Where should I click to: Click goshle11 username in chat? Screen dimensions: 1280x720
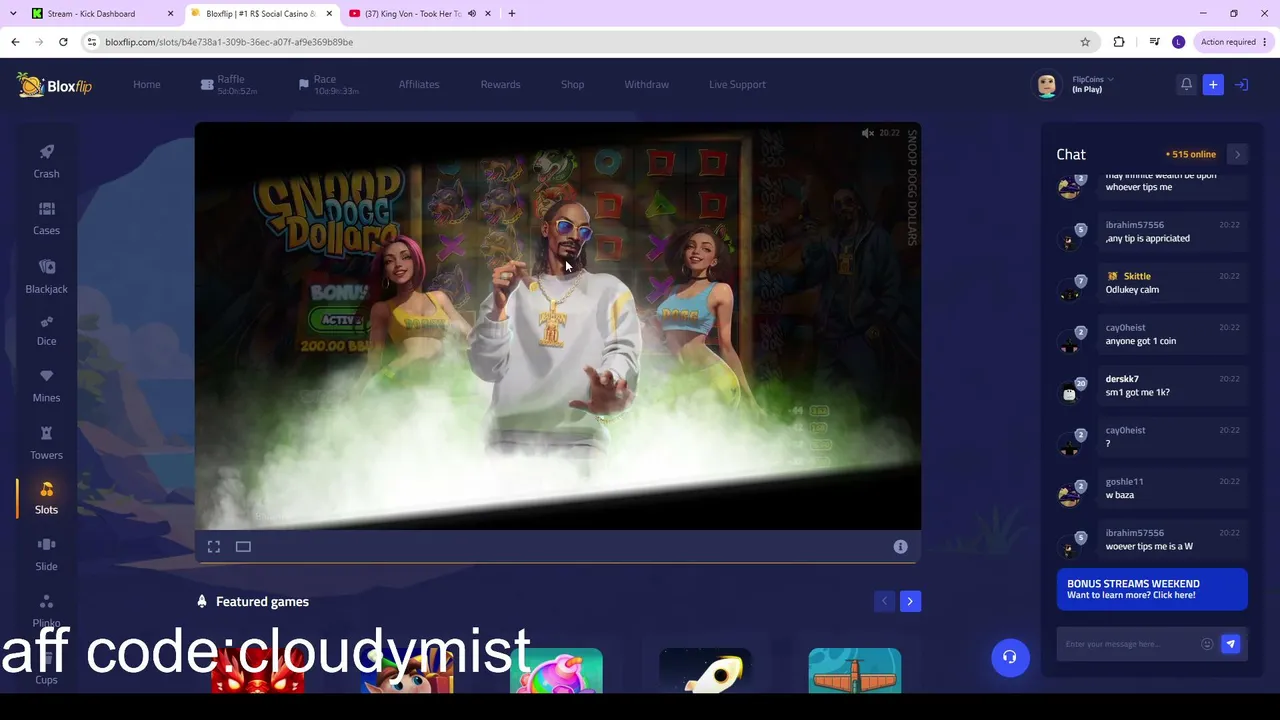click(1124, 482)
